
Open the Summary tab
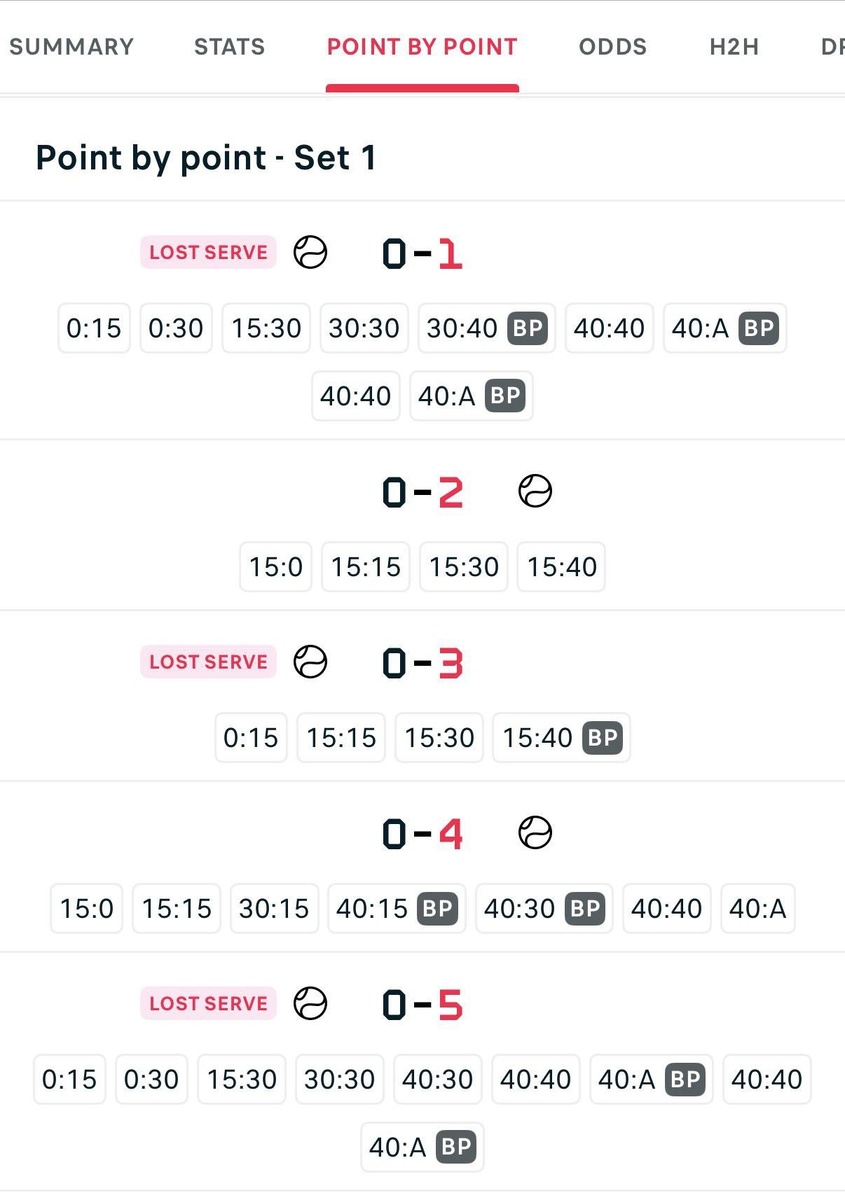71,46
